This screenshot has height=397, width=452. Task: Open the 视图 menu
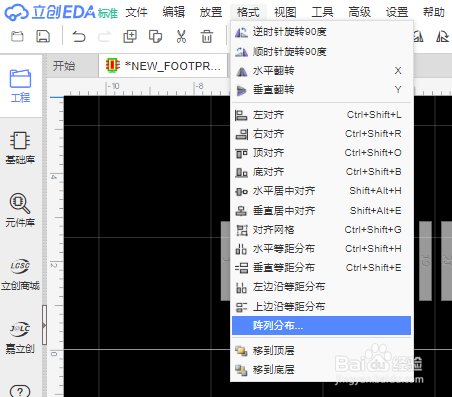[x=285, y=13]
